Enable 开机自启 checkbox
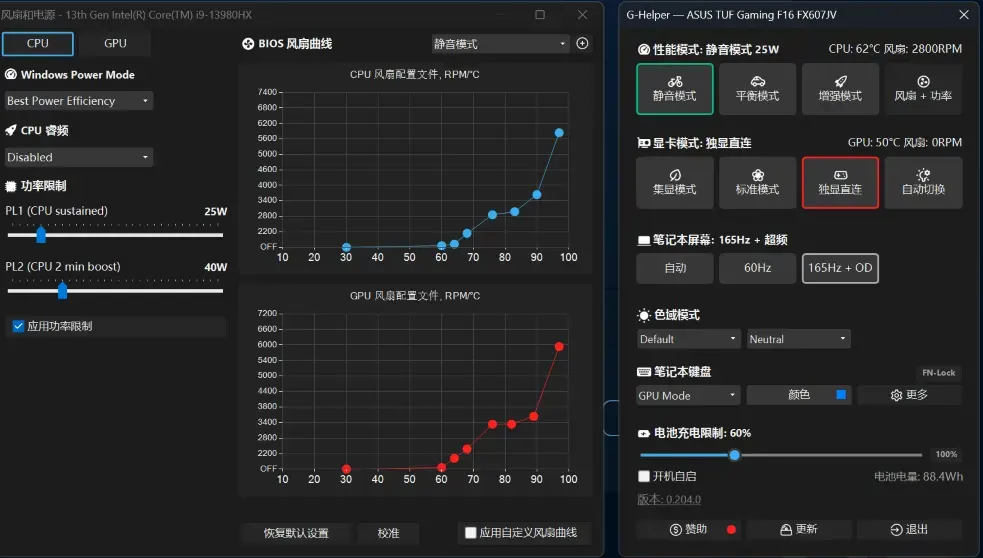The image size is (983, 558). pyautogui.click(x=644, y=476)
